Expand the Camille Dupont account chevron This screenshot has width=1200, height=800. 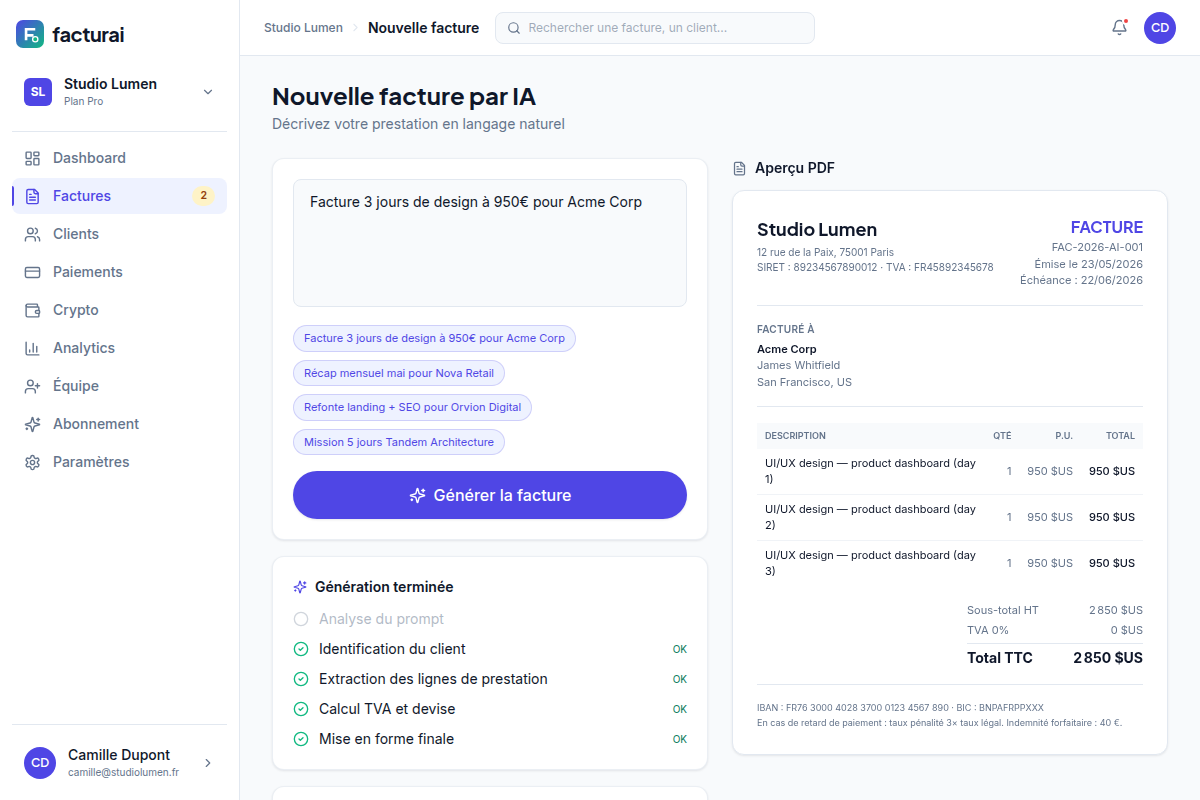click(x=208, y=763)
